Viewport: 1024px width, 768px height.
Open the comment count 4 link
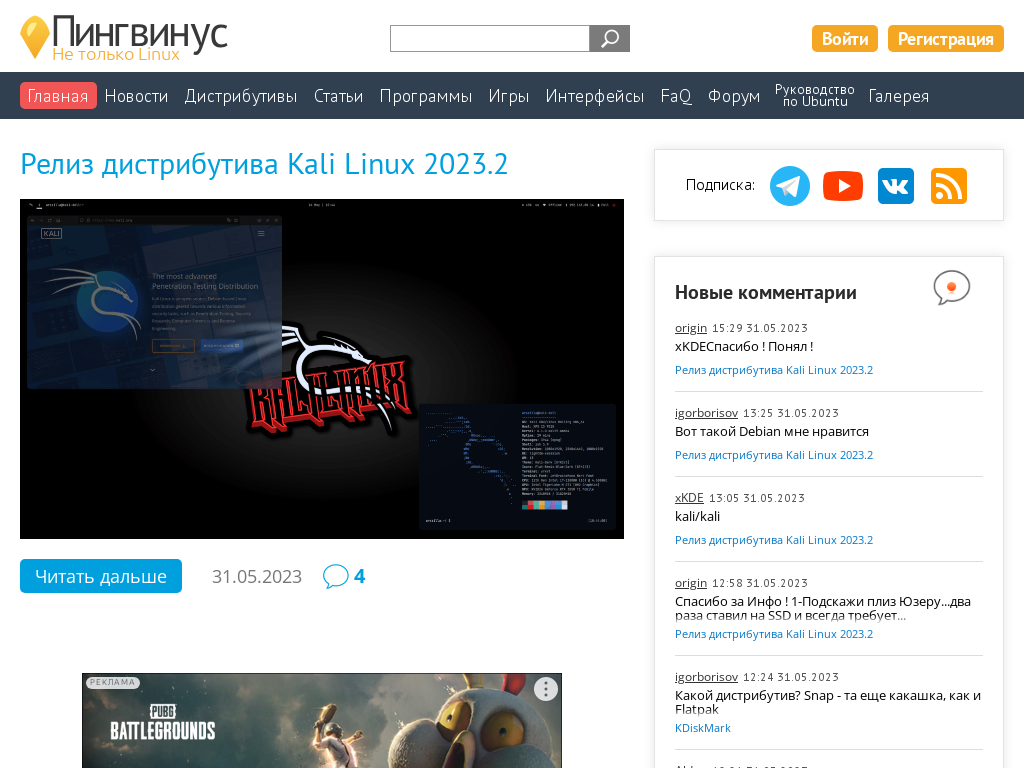tap(359, 576)
